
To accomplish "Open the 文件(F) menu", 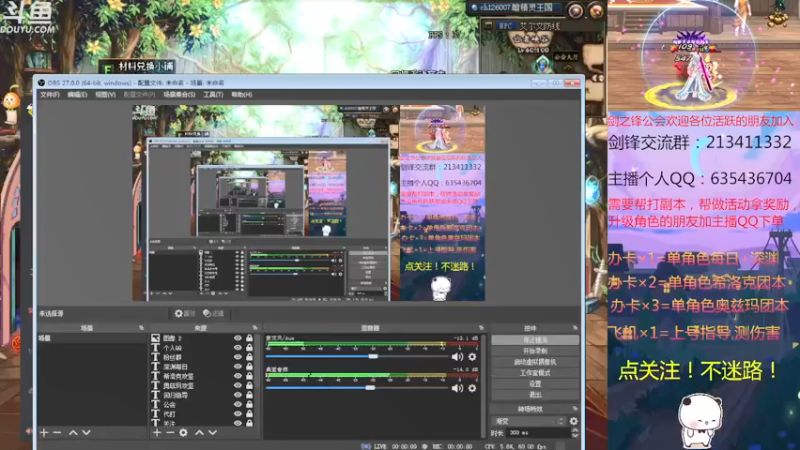I will click(50, 94).
